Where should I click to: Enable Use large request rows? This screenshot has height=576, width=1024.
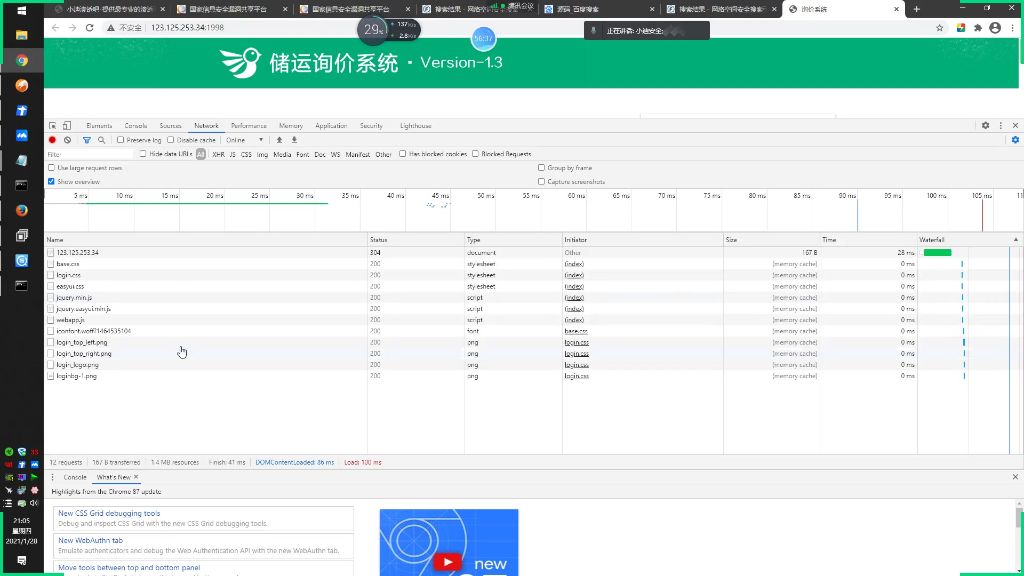click(x=52, y=168)
